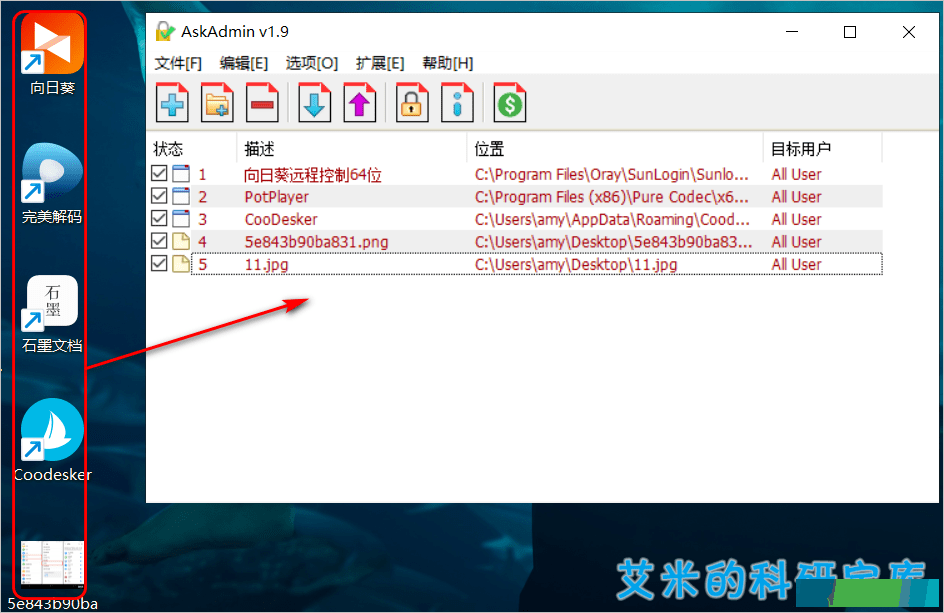The height and width of the screenshot is (613, 944).
Task: Uncheck the 5e843b90ba831.png entry checkbox
Action: (159, 241)
